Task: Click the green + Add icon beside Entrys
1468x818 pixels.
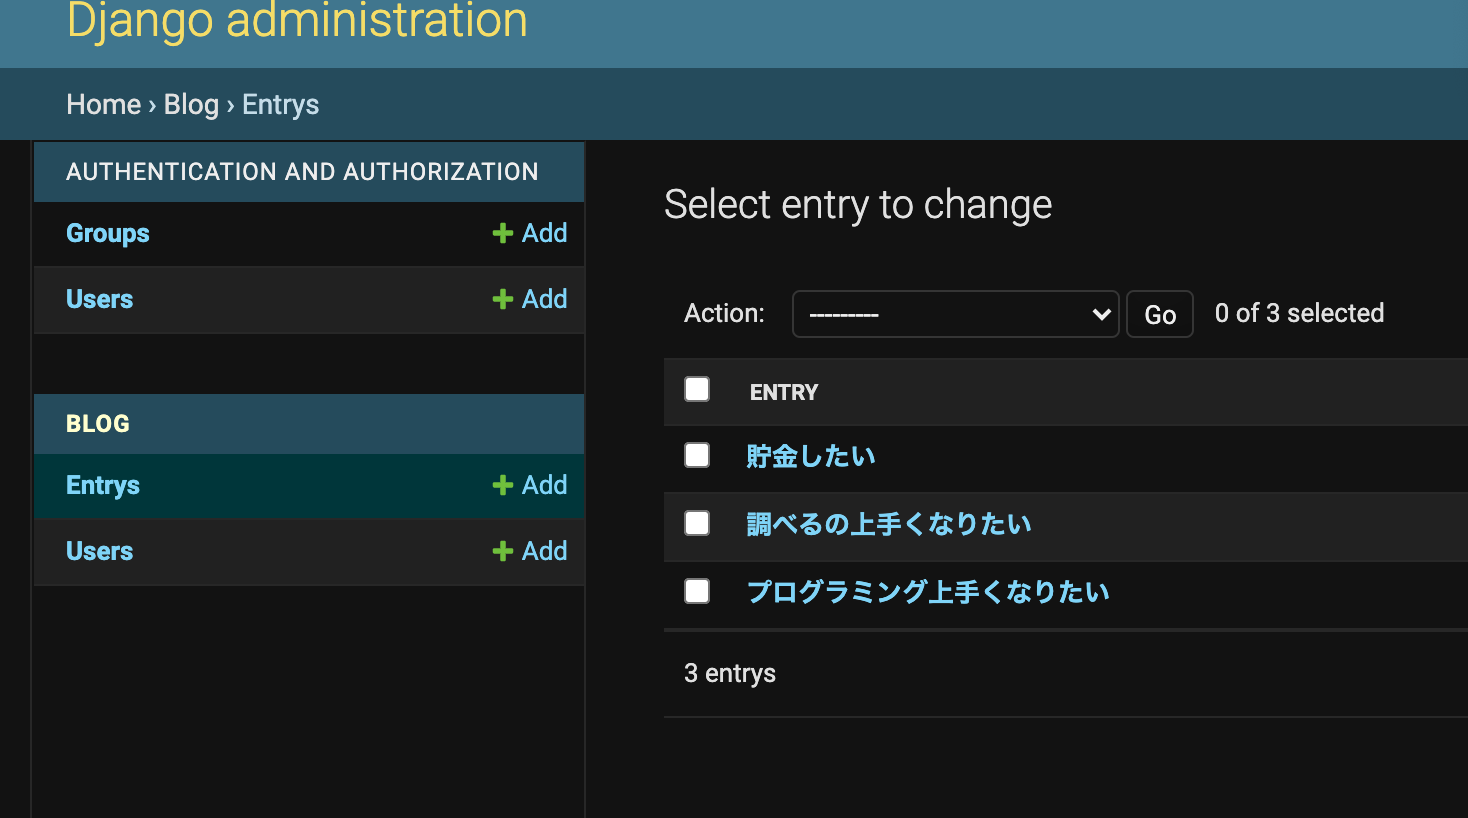Action: point(530,485)
